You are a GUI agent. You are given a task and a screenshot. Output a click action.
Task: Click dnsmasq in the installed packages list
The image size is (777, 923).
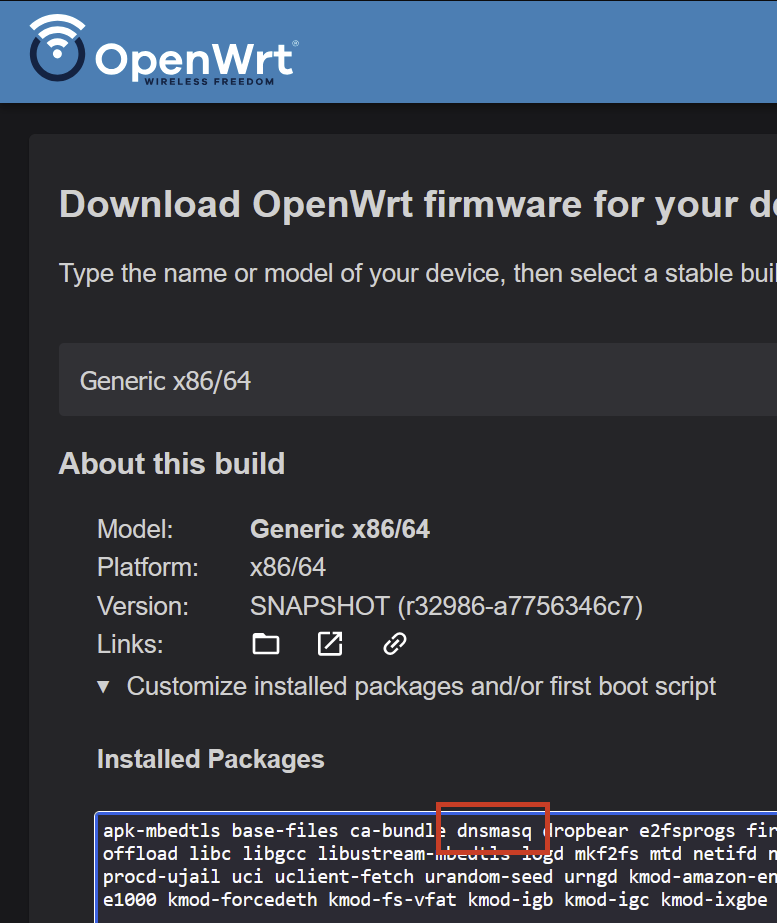[494, 830]
